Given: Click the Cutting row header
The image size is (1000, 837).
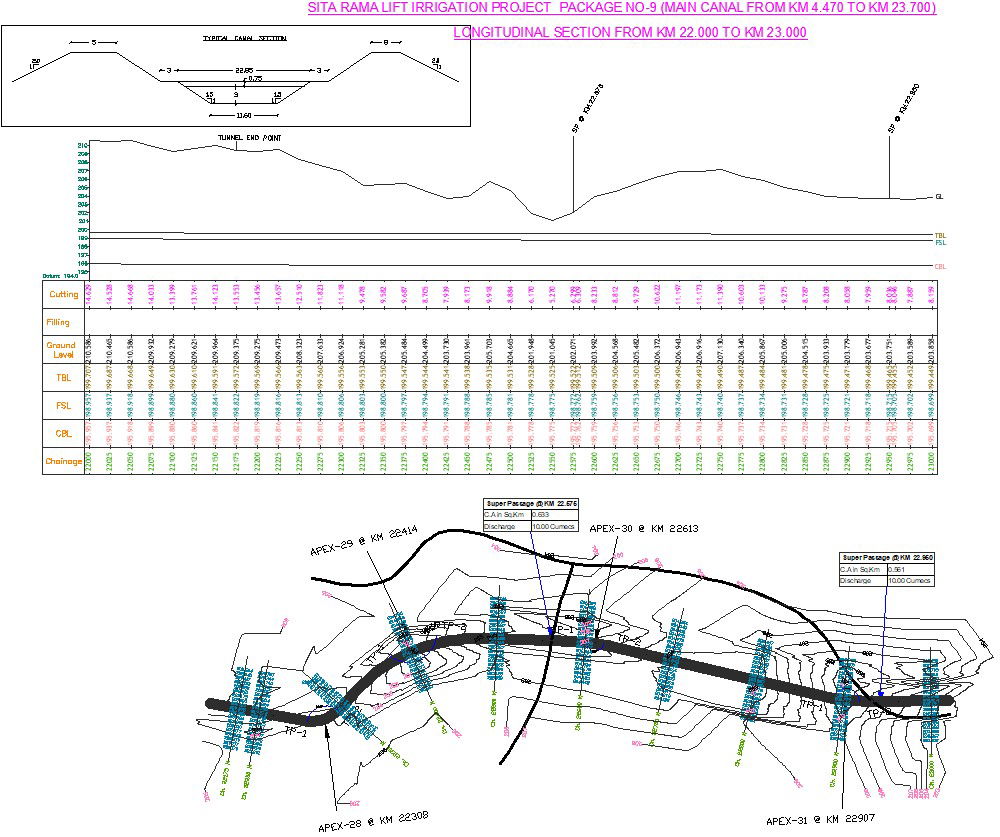Looking at the screenshot, I should [64, 295].
